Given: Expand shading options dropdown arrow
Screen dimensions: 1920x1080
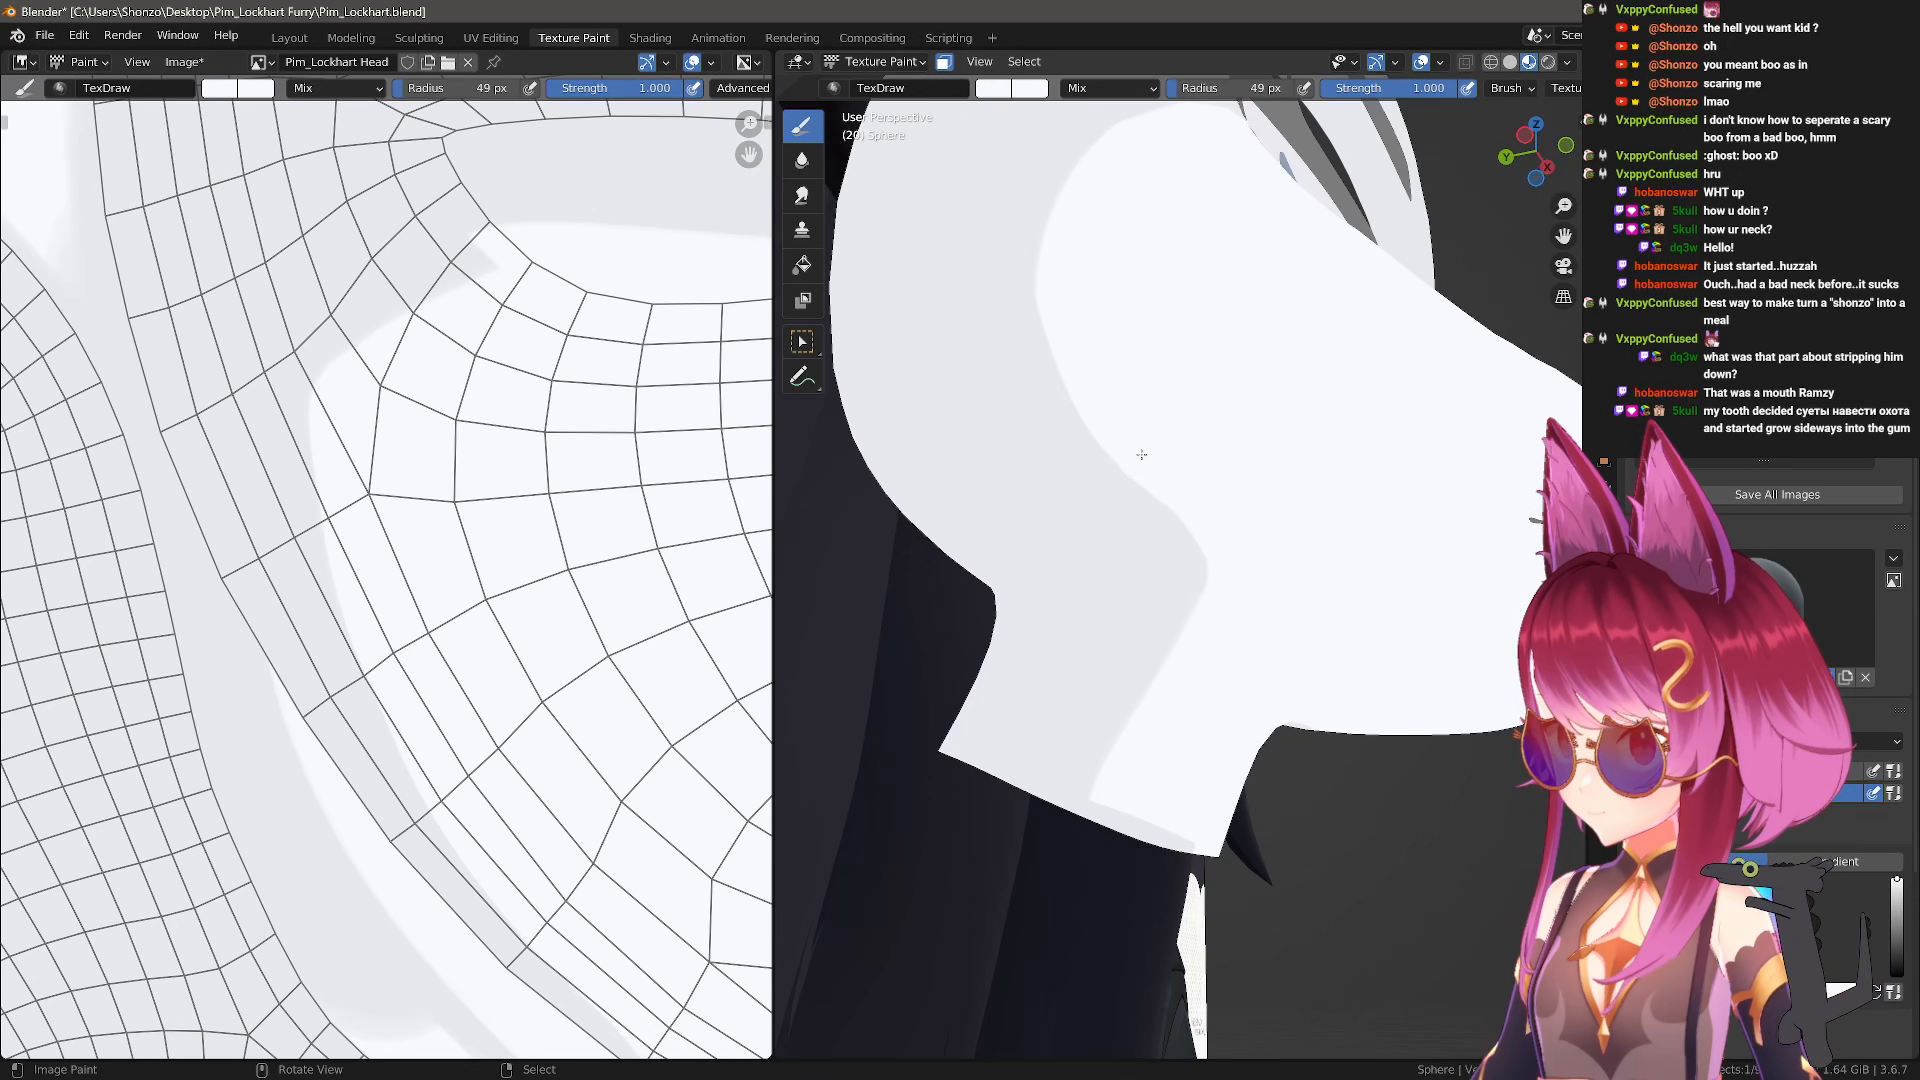Looking at the screenshot, I should [x=1567, y=62].
